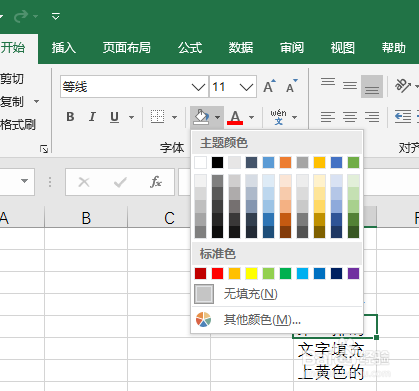Click the text orientation icon
419x391 pixels.
click(x=402, y=86)
